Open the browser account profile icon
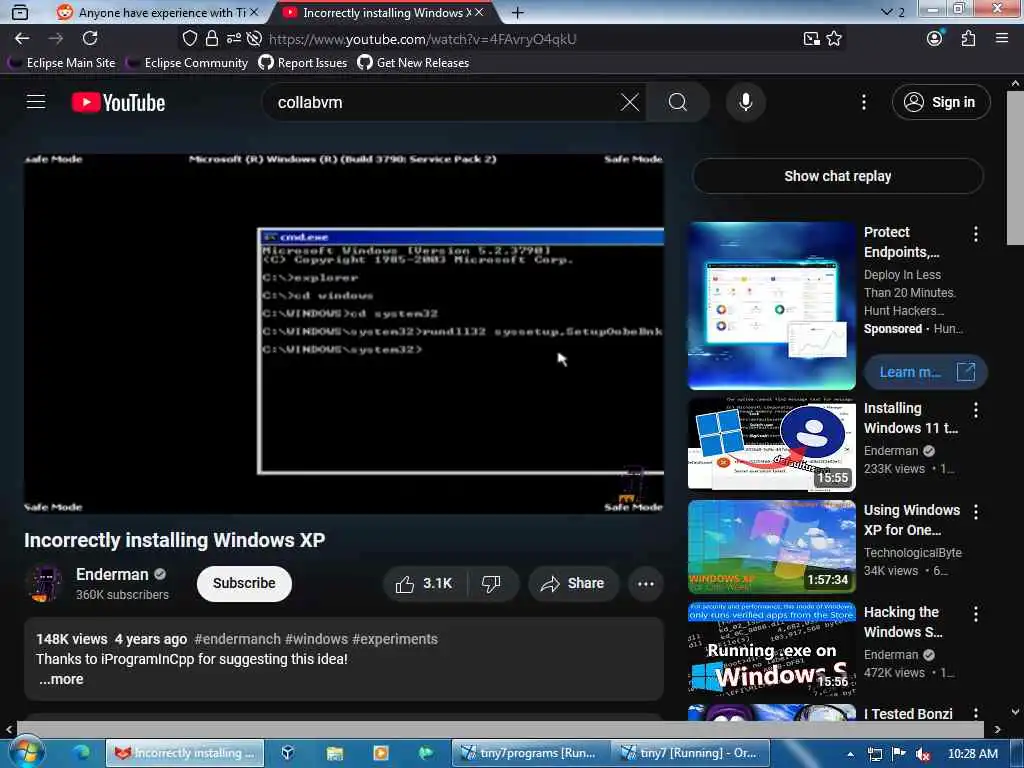The width and height of the screenshot is (1024, 768). 935,39
